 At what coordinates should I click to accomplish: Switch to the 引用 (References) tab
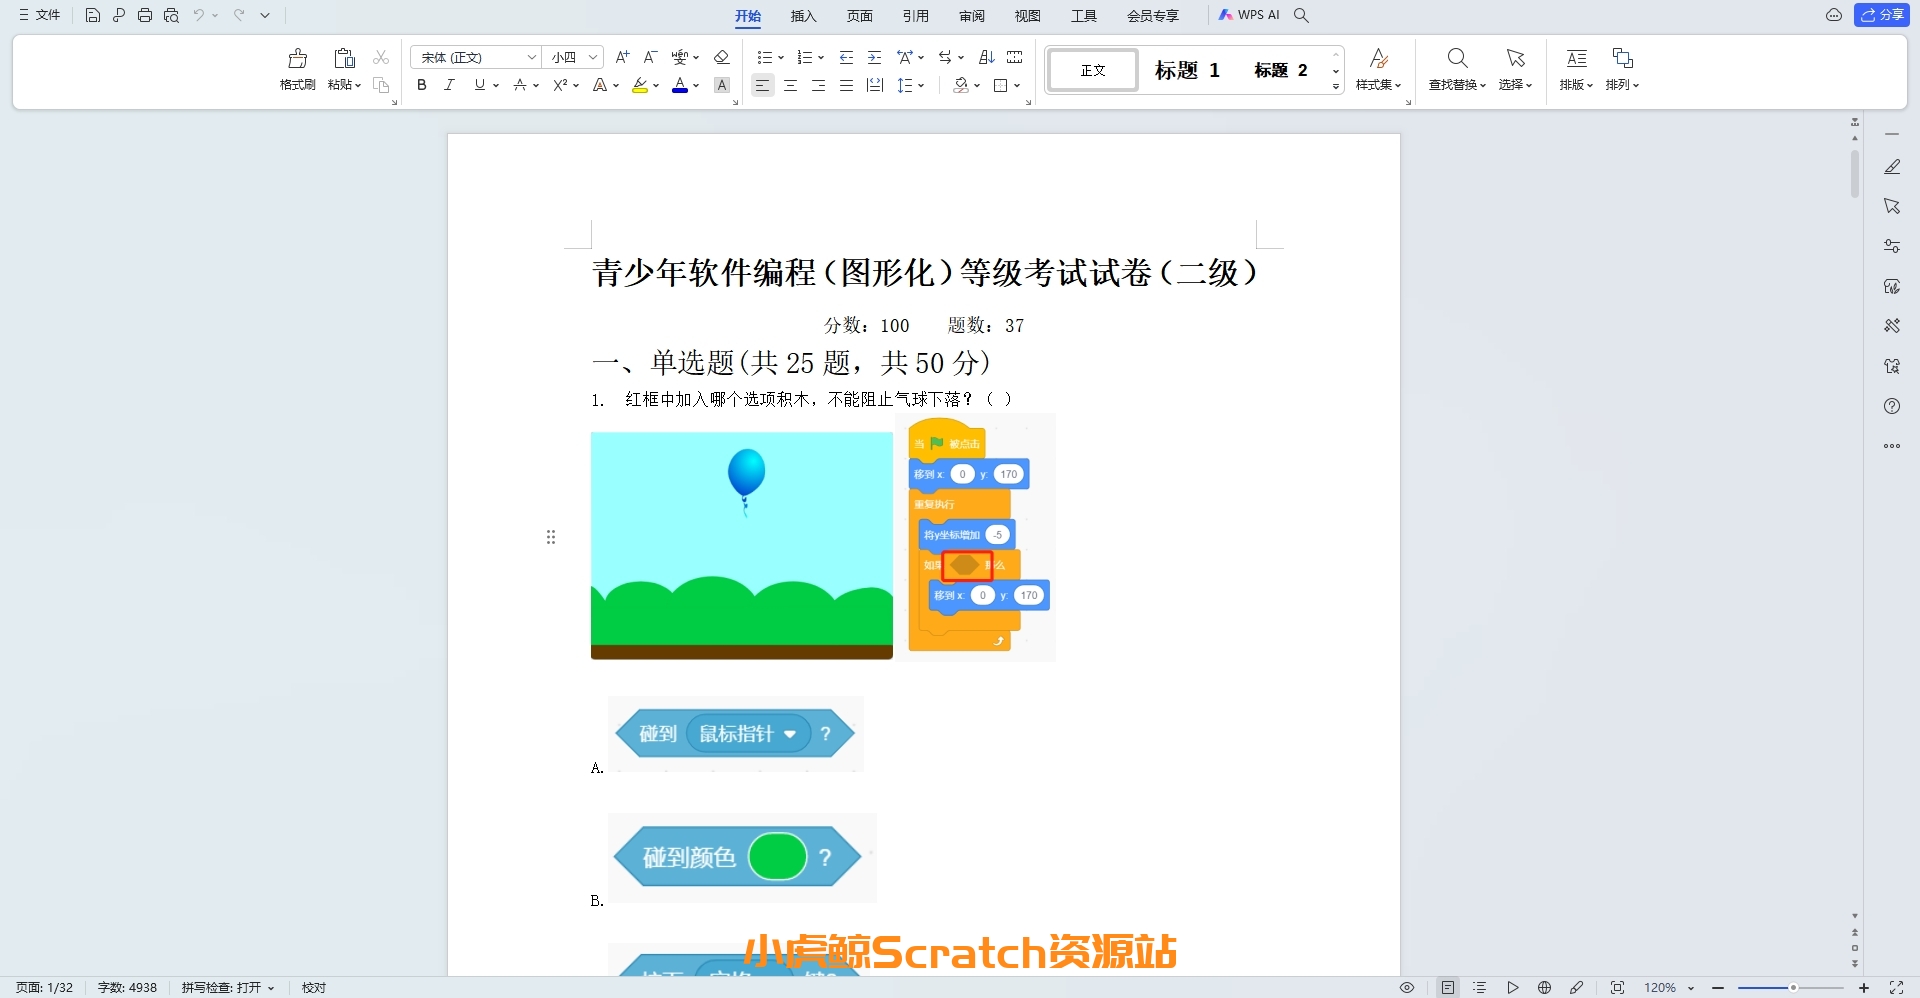coord(916,15)
